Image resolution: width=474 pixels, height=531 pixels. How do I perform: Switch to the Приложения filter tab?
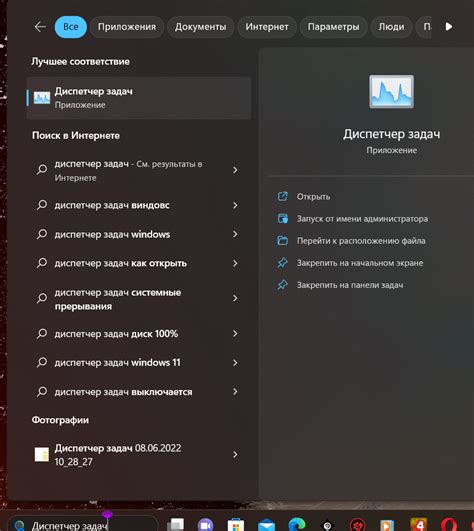pos(127,27)
